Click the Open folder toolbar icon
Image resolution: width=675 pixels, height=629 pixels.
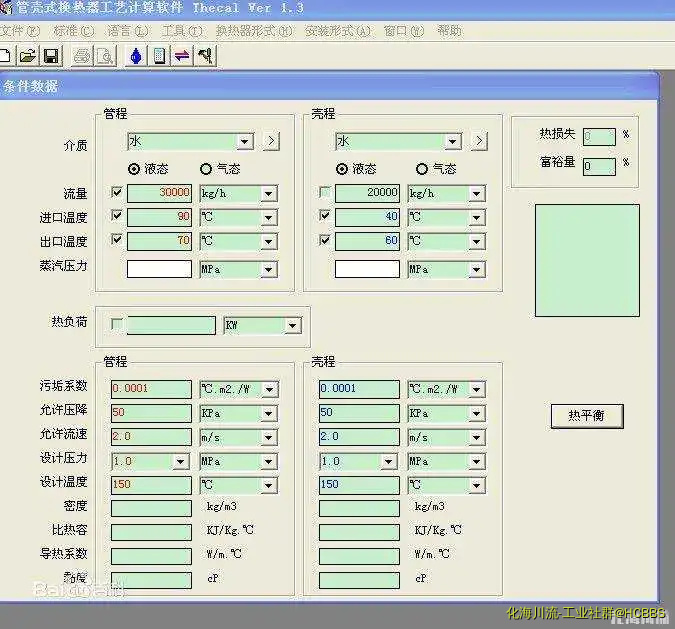[28, 56]
